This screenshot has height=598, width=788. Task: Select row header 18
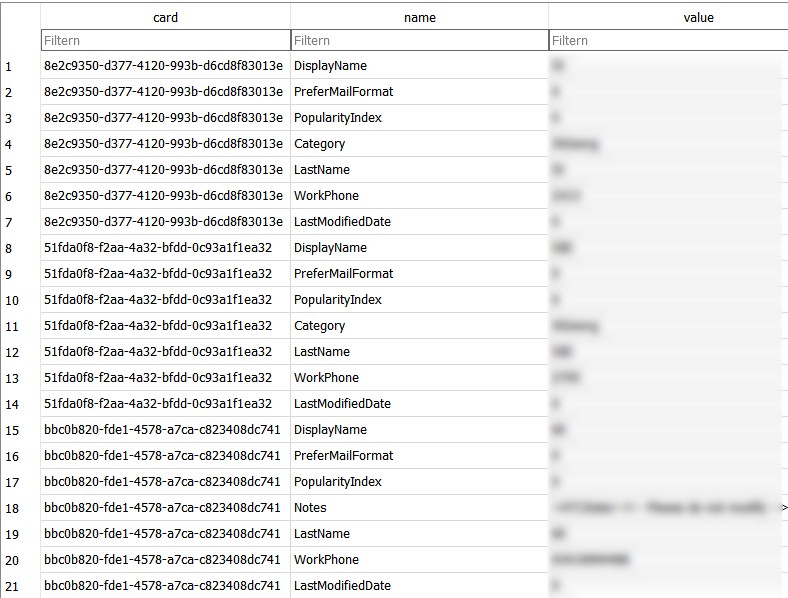(x=20, y=508)
